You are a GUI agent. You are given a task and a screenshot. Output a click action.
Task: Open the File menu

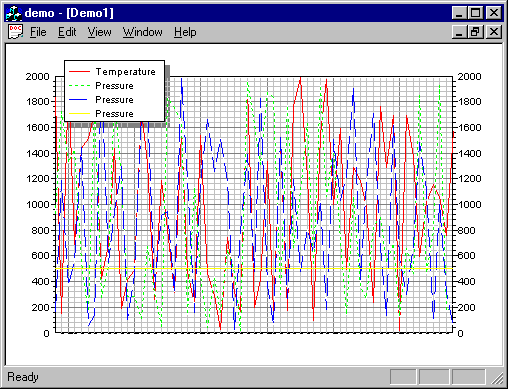(38, 32)
